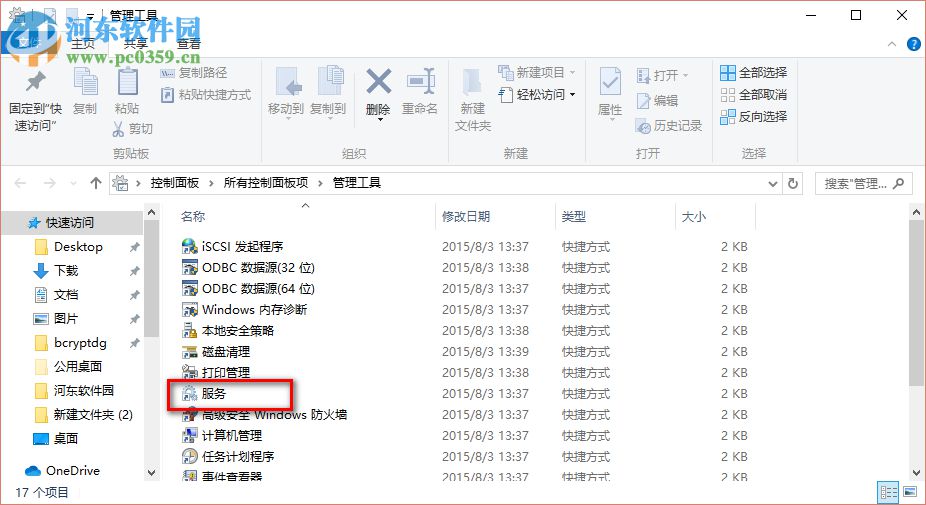Sort by the Type column header
This screenshot has width=926, height=505.
tap(573, 217)
